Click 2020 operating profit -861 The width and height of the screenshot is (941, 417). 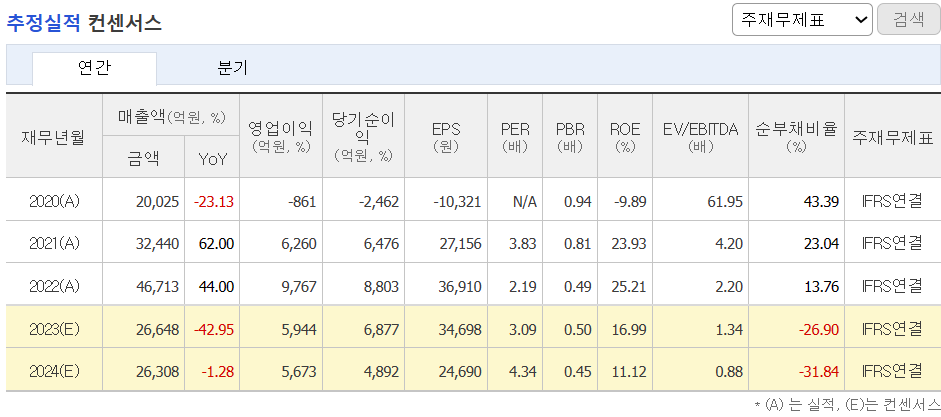302,202
